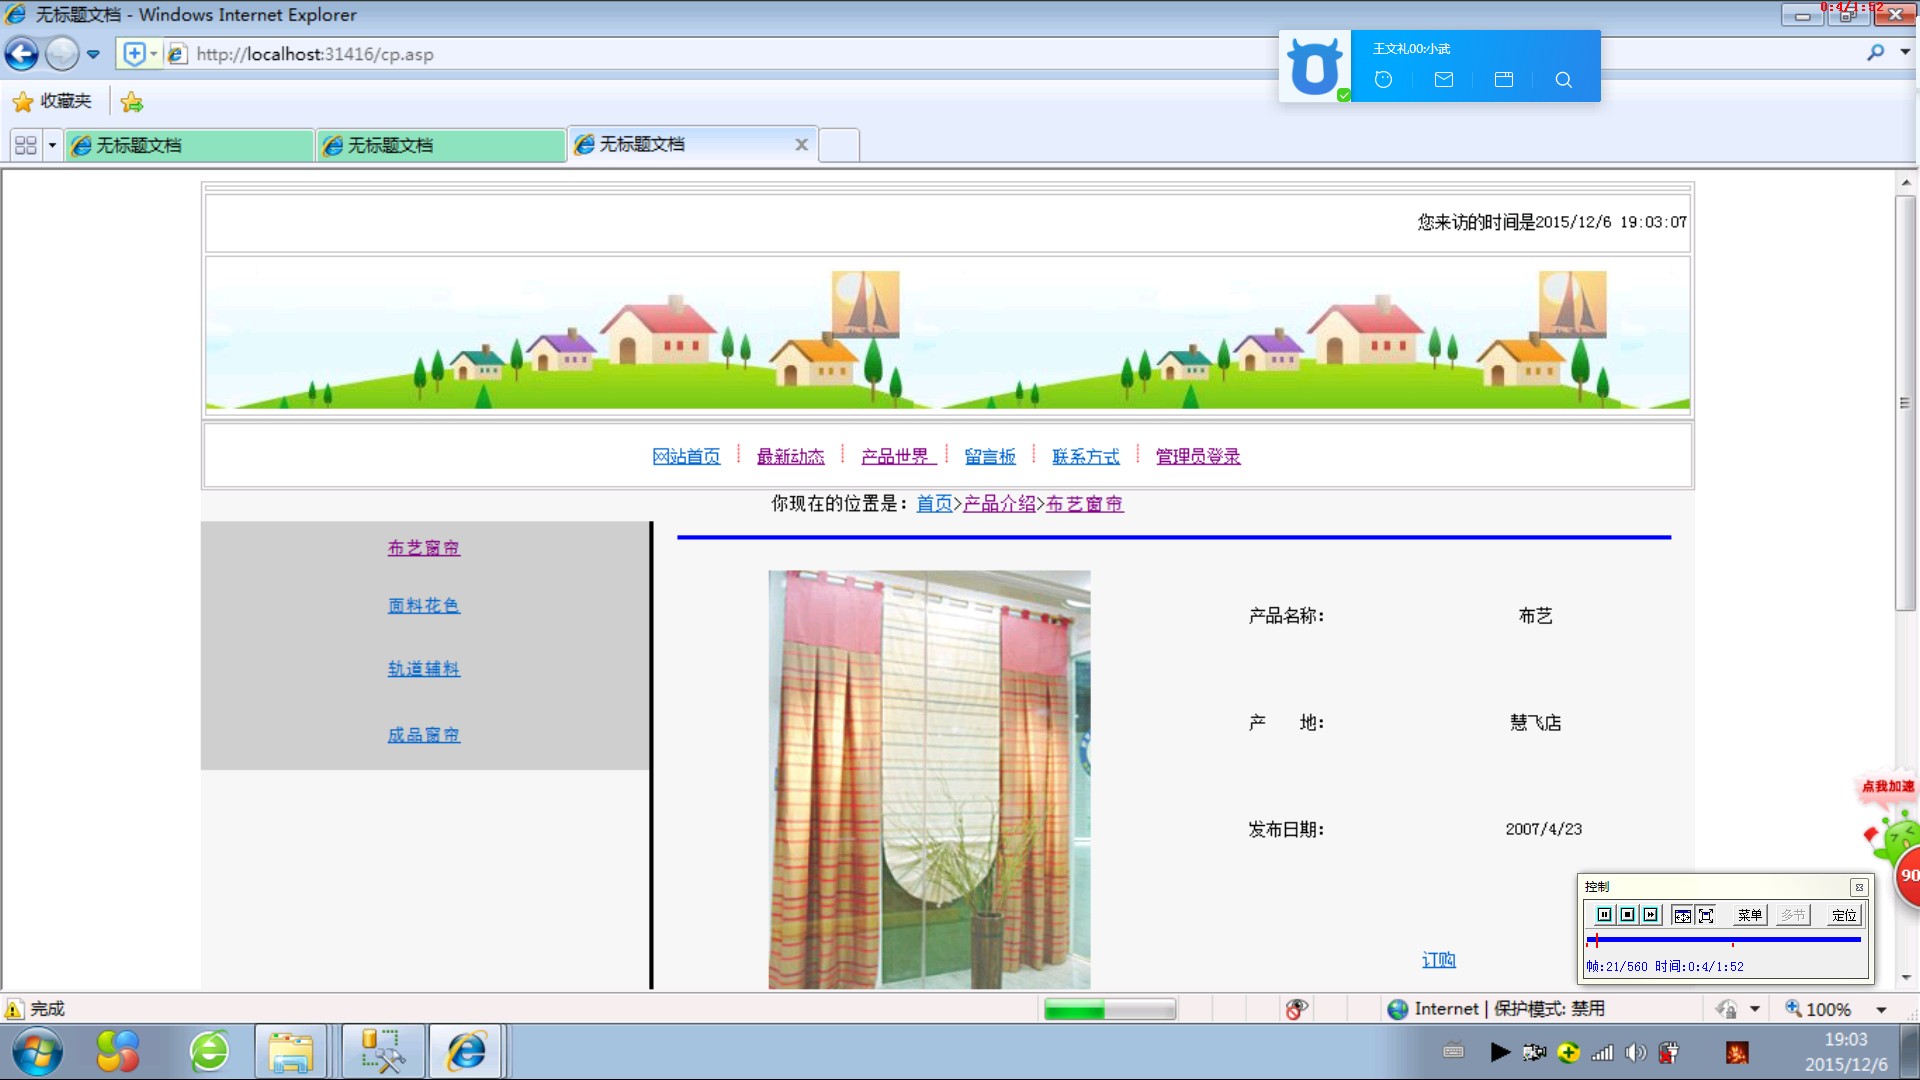Open the 产品世界 navigation link
The image size is (1920, 1080).
(x=897, y=456)
